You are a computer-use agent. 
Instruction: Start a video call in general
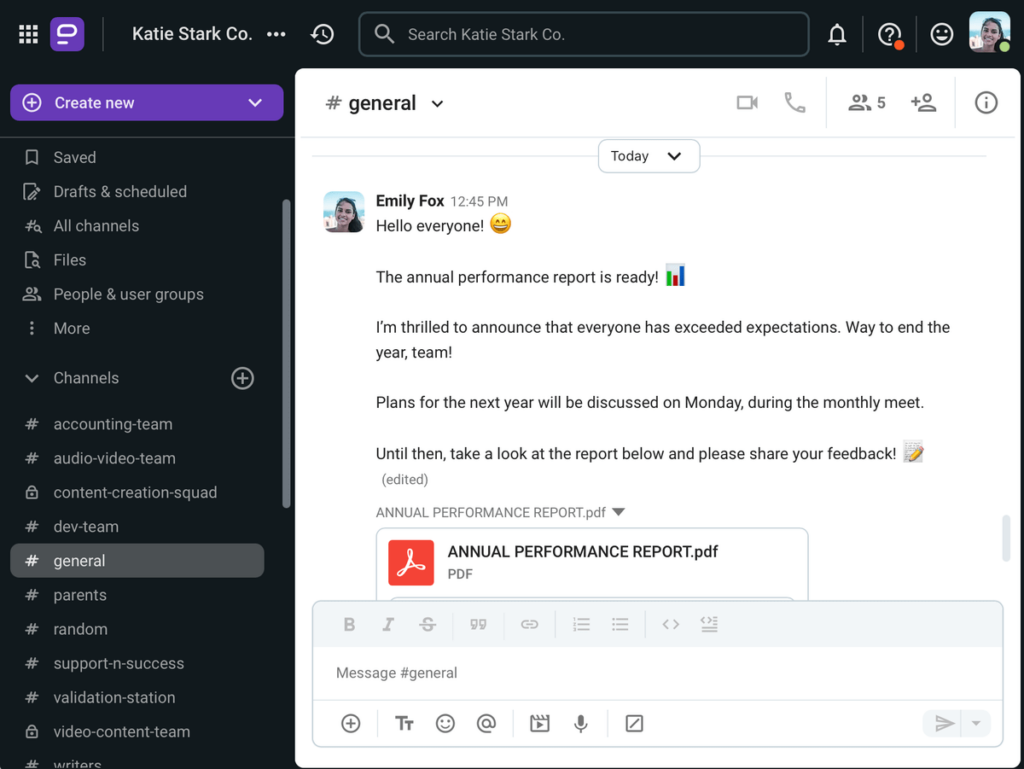pyautogui.click(x=747, y=103)
